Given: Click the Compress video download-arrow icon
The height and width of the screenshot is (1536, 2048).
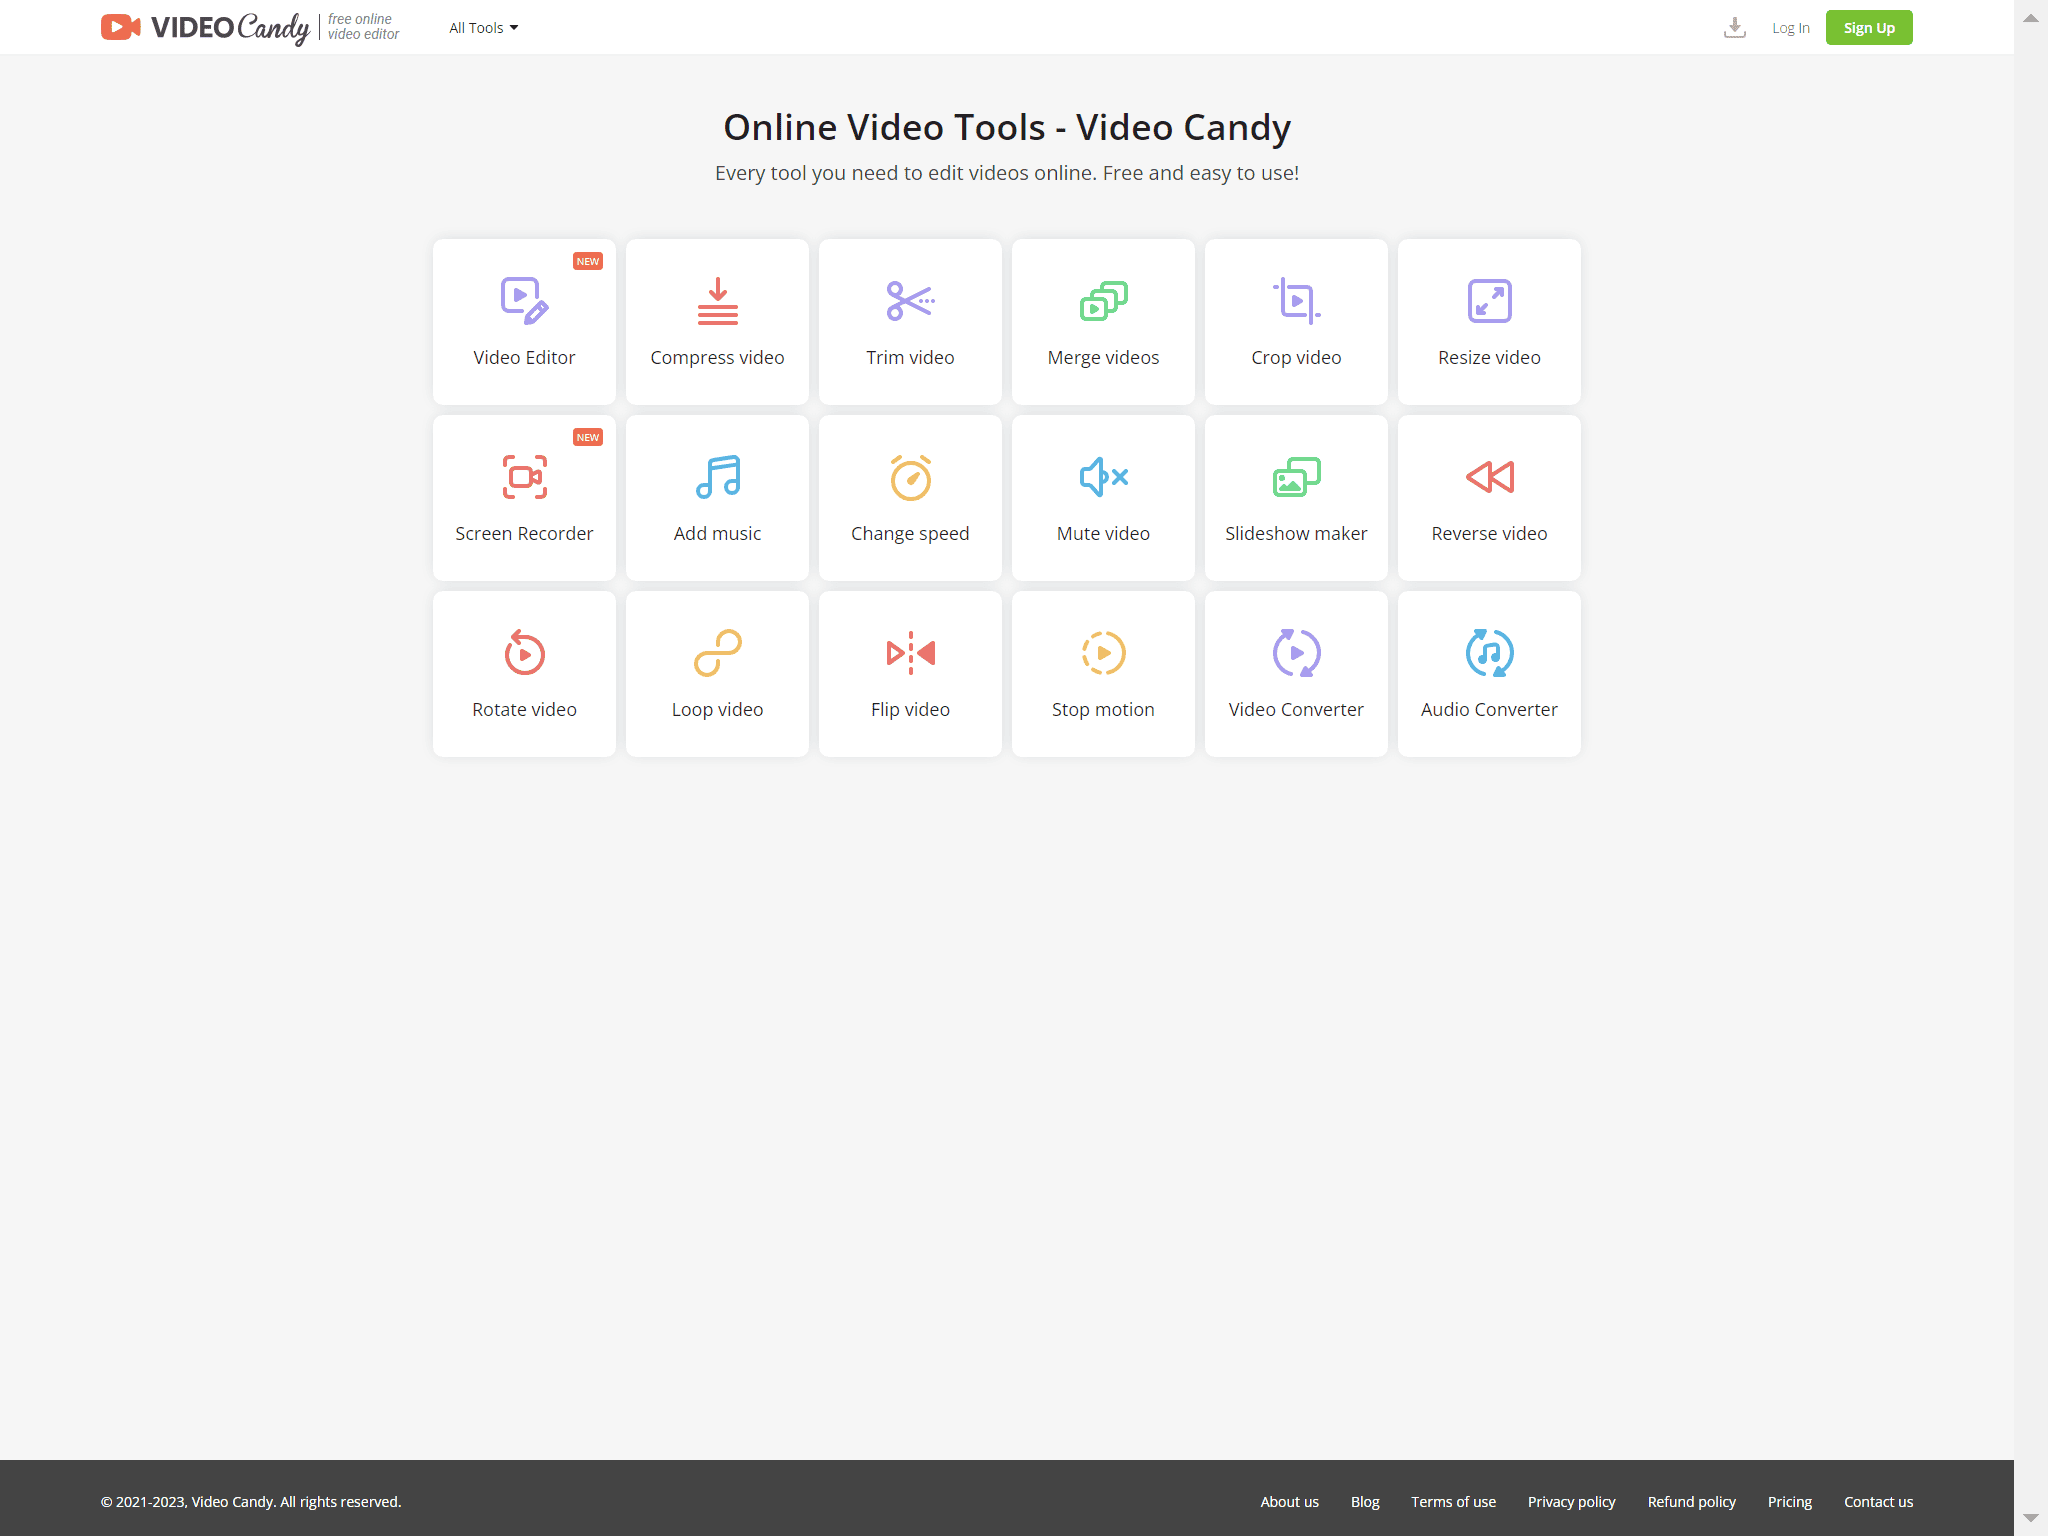Looking at the screenshot, I should (x=717, y=300).
